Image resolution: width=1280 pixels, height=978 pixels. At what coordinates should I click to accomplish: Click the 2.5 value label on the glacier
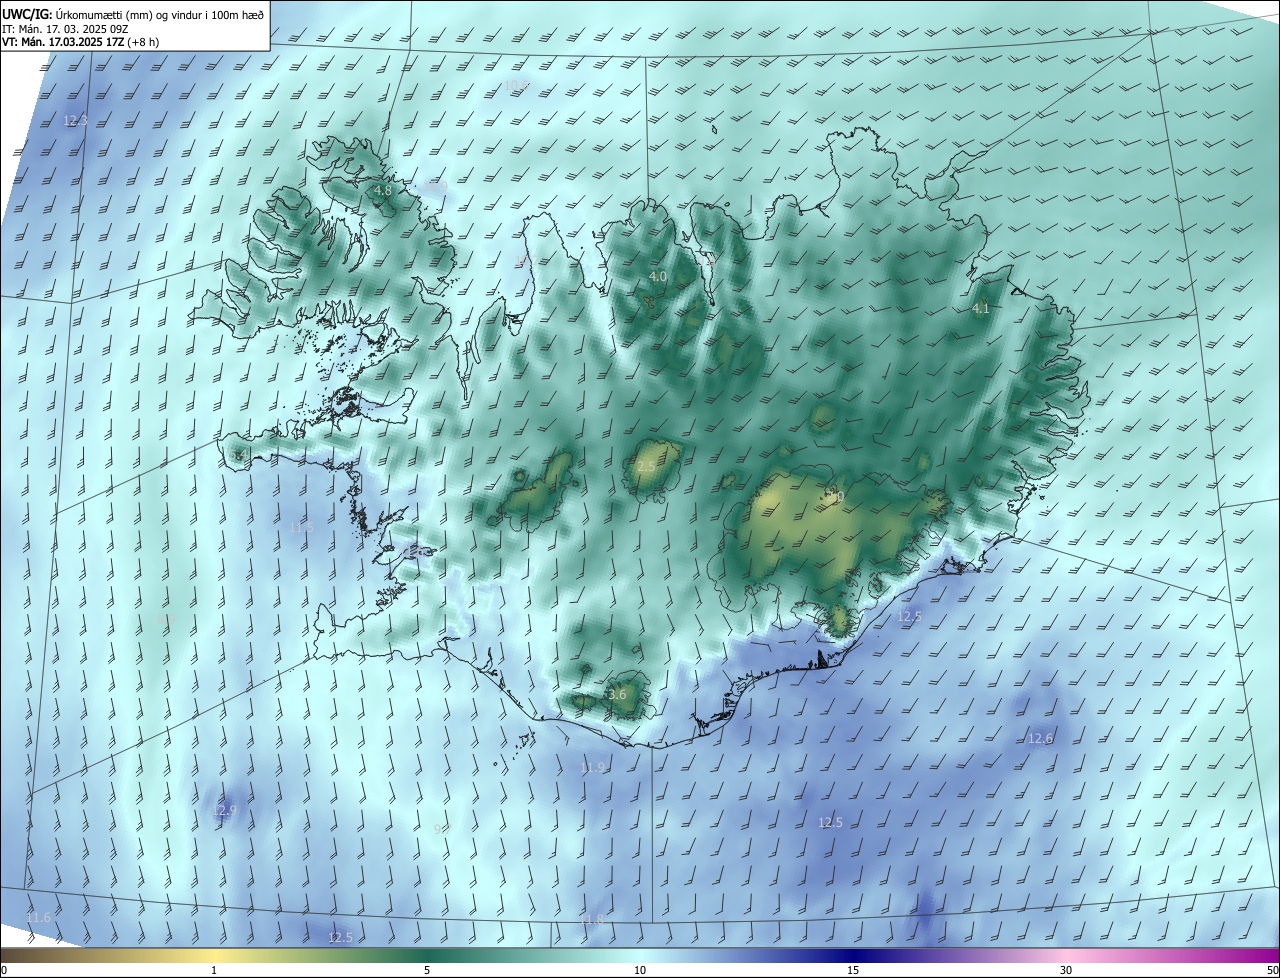pos(646,467)
